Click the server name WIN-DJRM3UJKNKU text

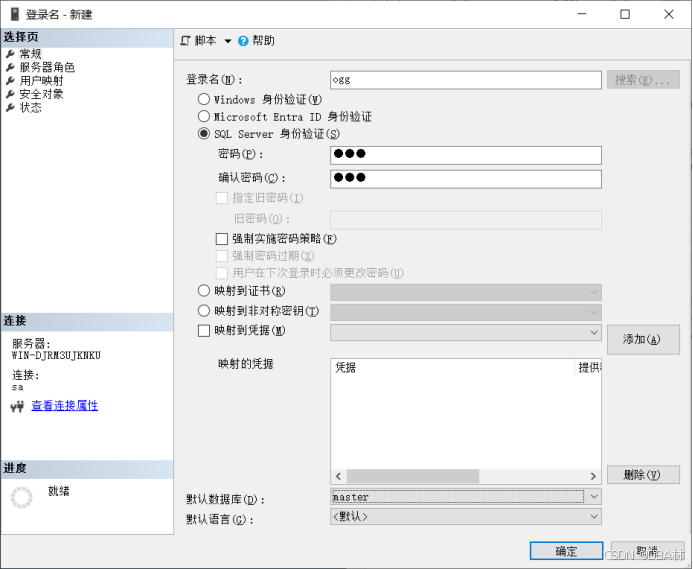point(56,355)
